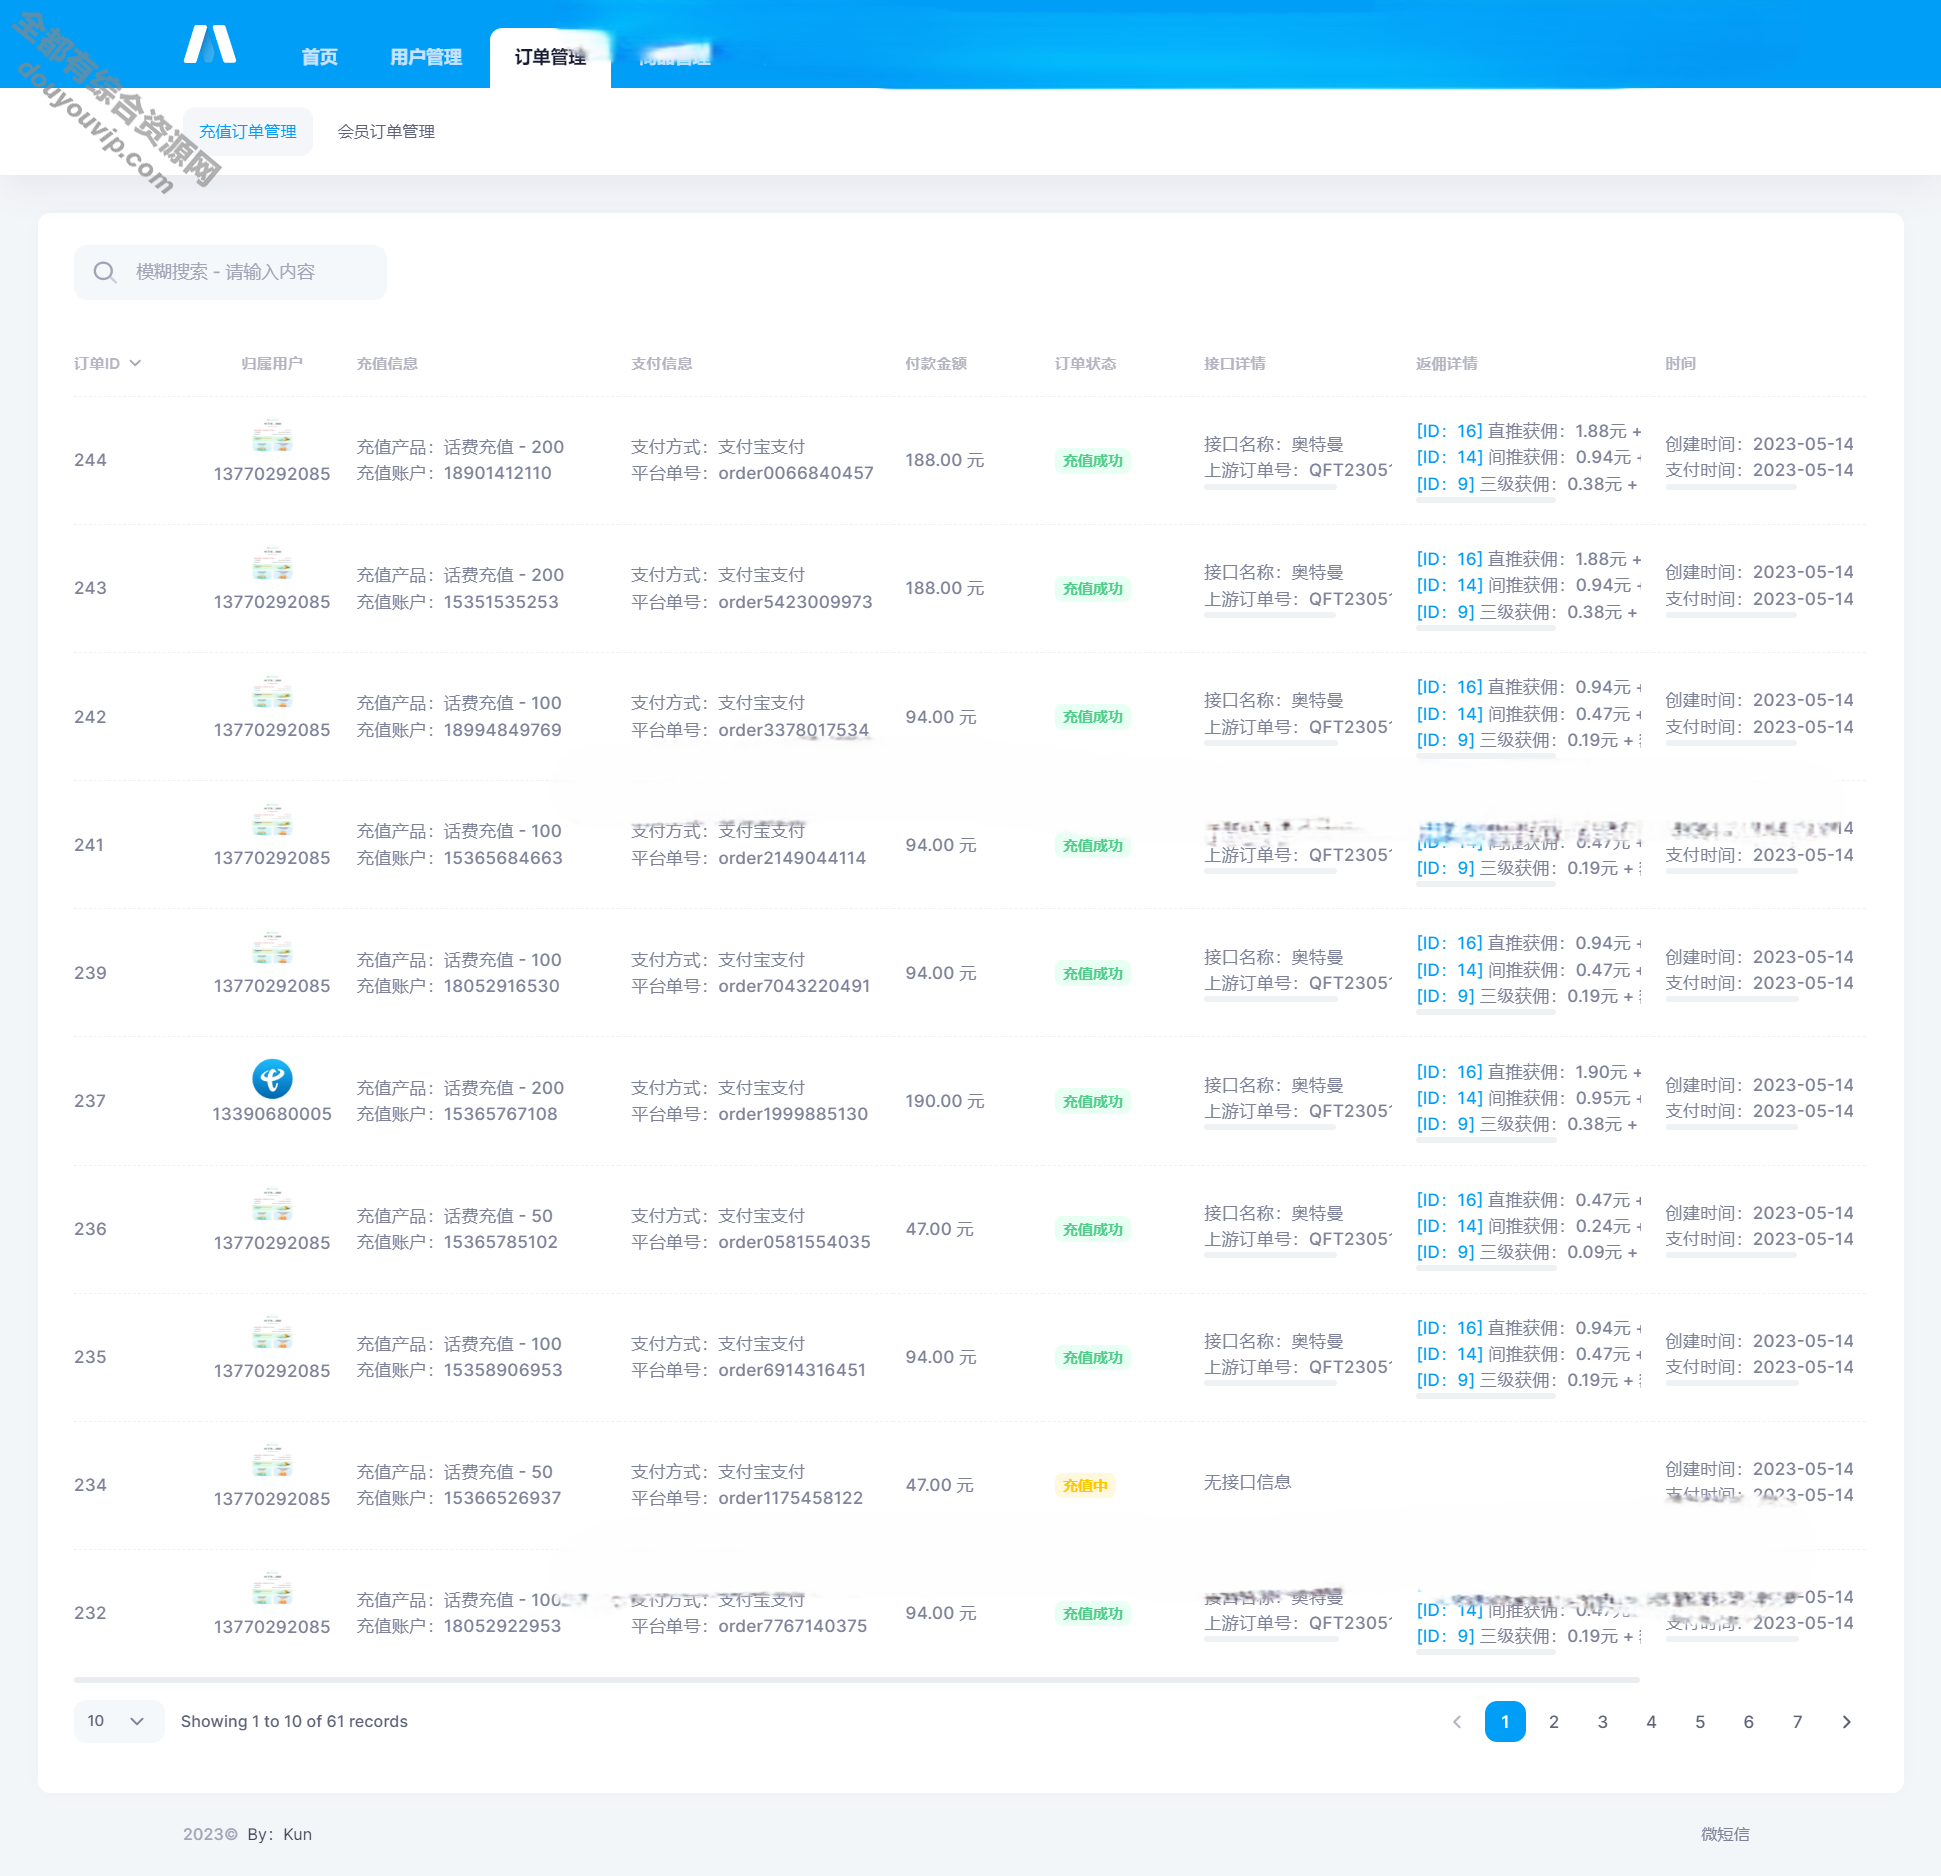Go to page 2

pos(1553,1721)
